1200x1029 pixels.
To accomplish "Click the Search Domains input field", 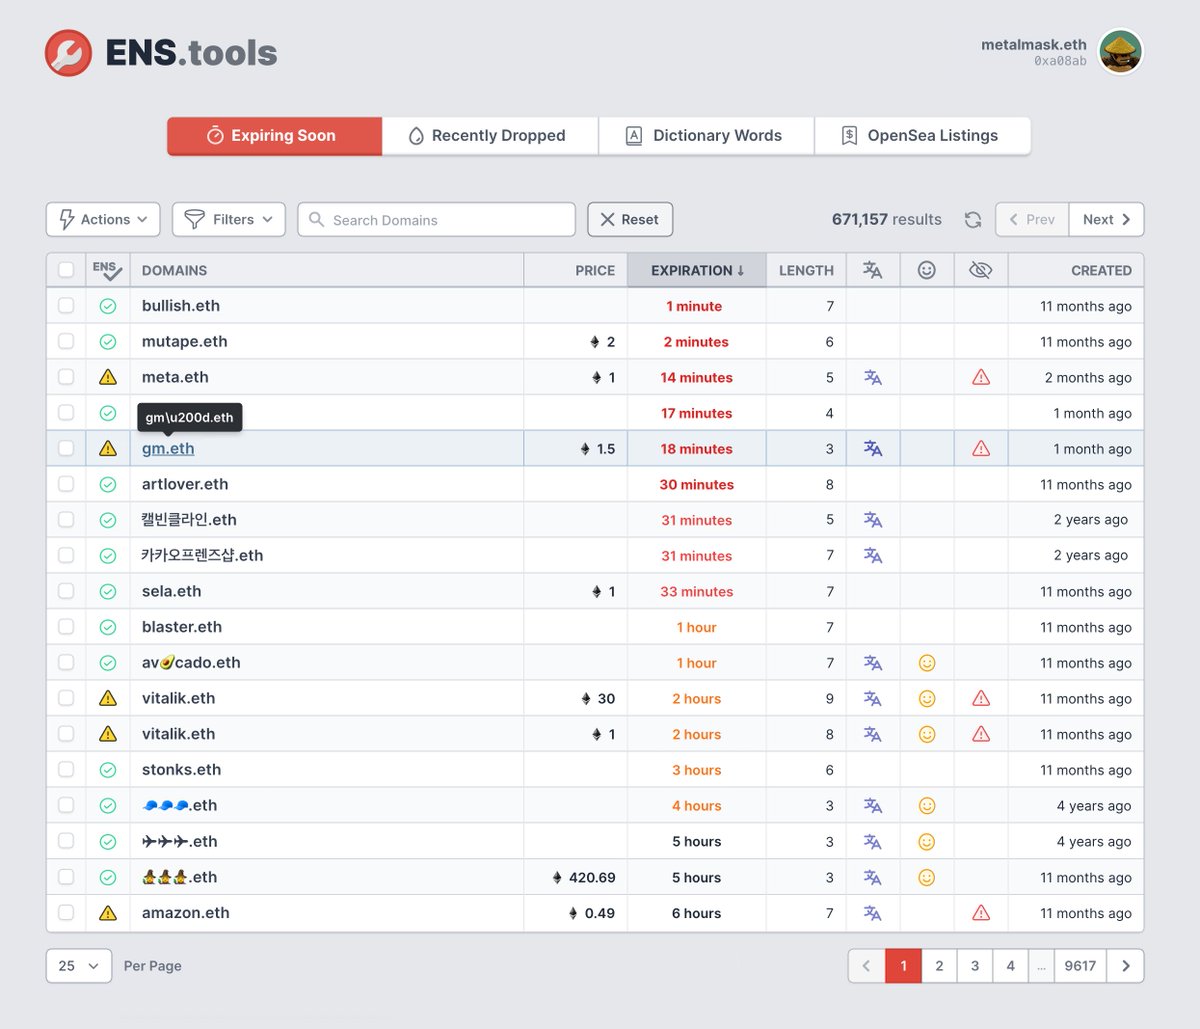I will [x=436, y=220].
